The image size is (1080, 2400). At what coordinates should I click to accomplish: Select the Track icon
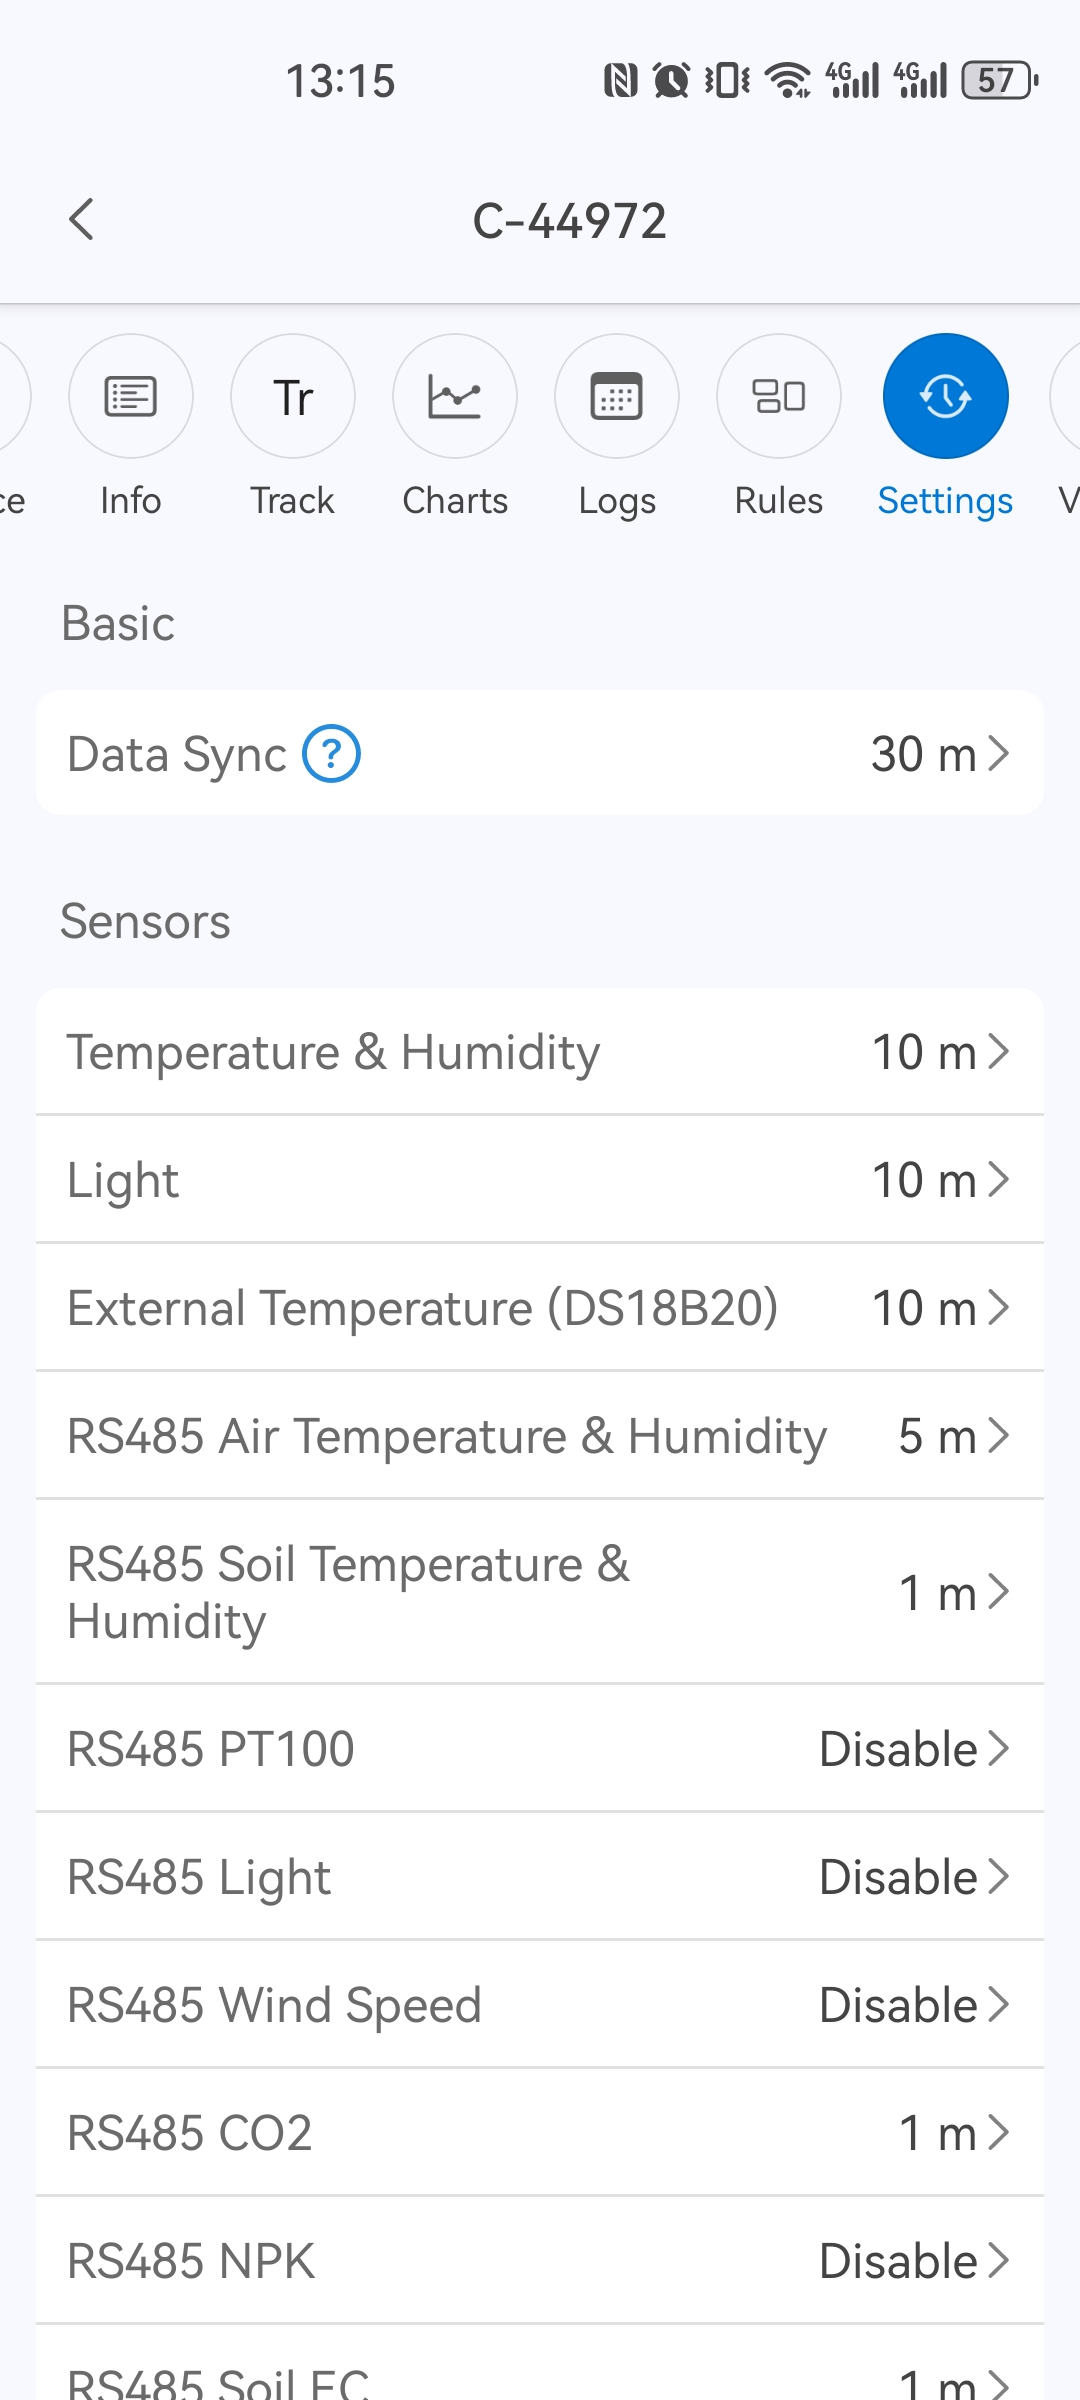[x=293, y=396]
